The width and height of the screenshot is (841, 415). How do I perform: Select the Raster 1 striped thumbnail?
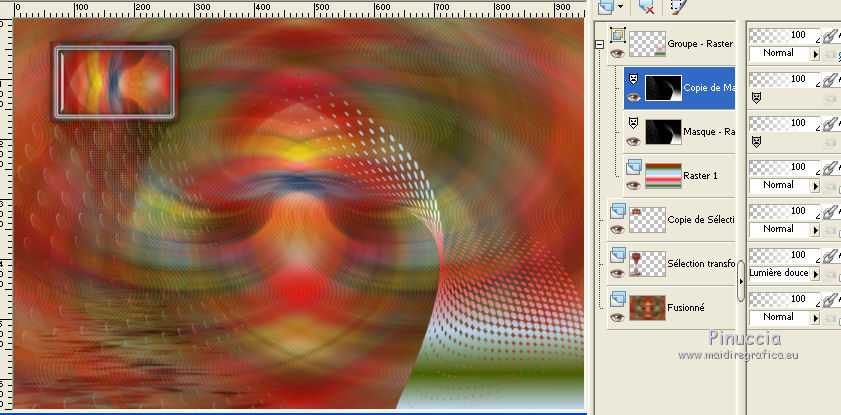point(663,176)
